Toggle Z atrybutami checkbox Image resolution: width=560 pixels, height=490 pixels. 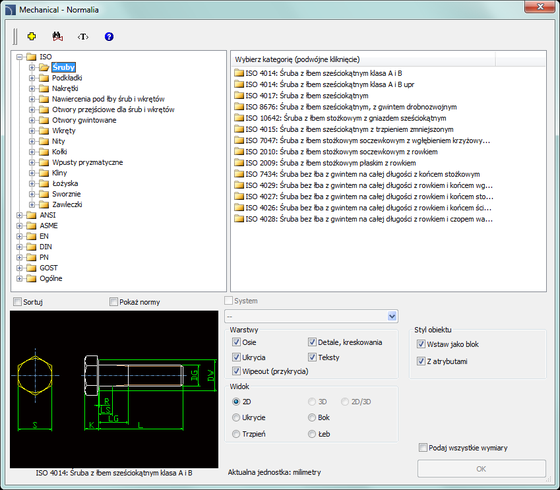coord(421,361)
